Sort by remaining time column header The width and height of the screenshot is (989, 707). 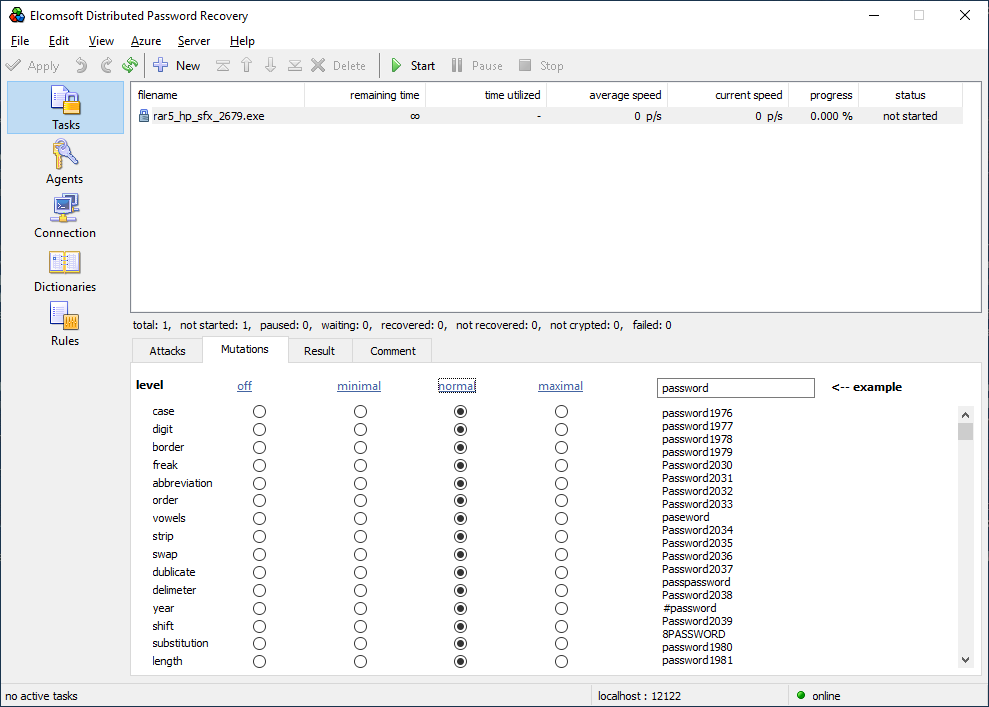tap(365, 95)
